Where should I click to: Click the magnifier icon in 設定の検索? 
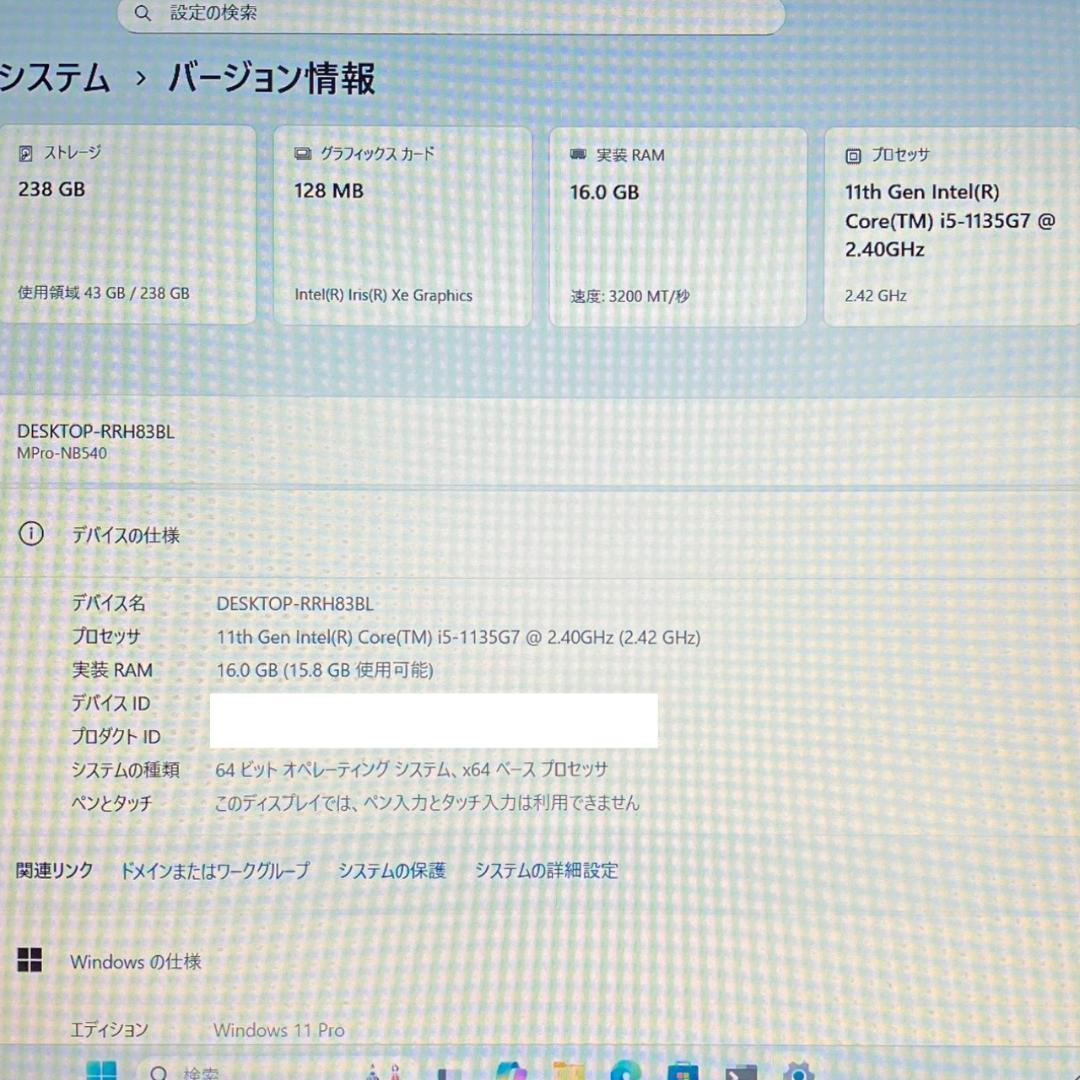click(143, 12)
